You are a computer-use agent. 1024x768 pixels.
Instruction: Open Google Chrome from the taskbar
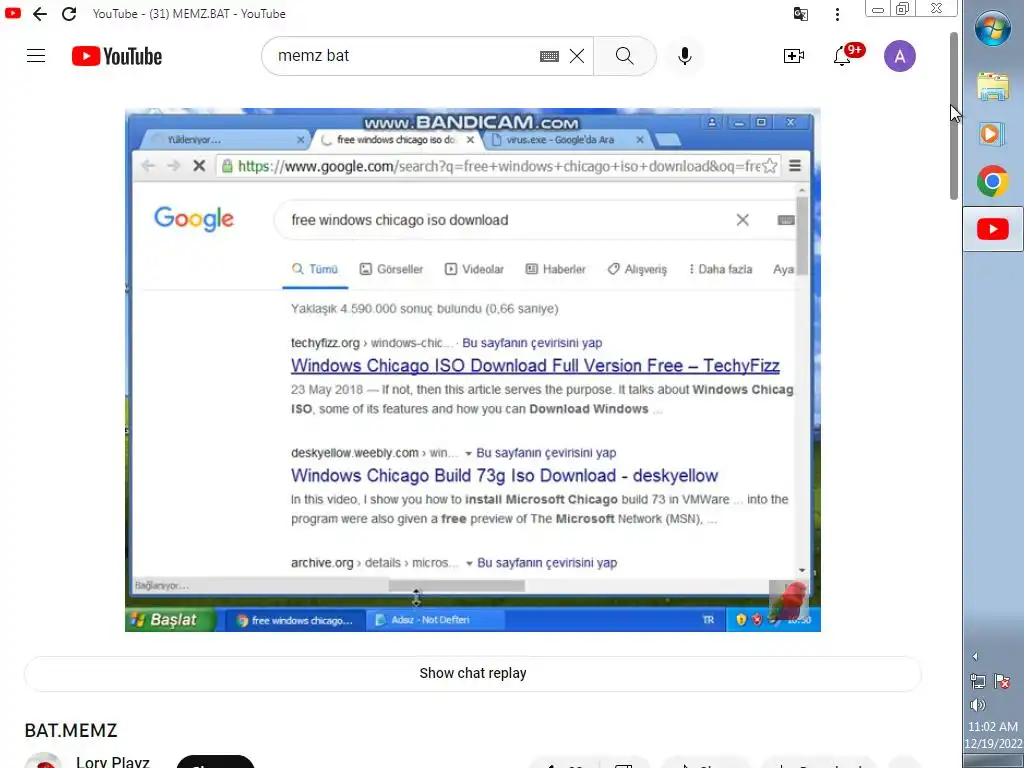tap(993, 181)
